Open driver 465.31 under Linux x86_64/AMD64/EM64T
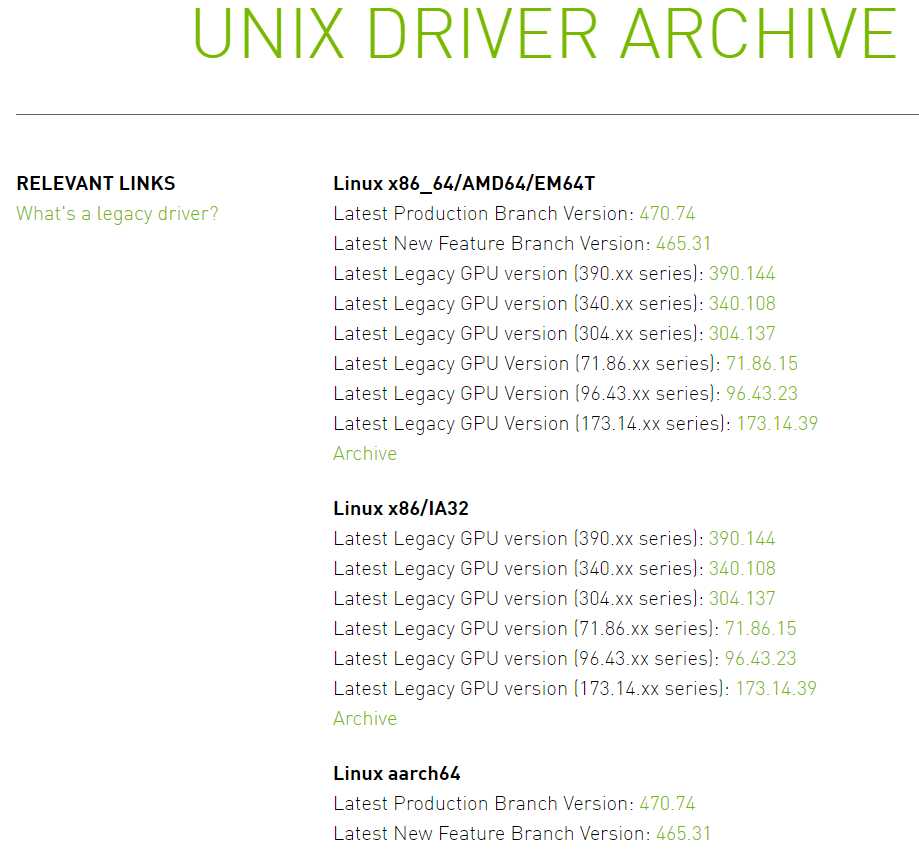The image size is (919, 854). tap(683, 243)
